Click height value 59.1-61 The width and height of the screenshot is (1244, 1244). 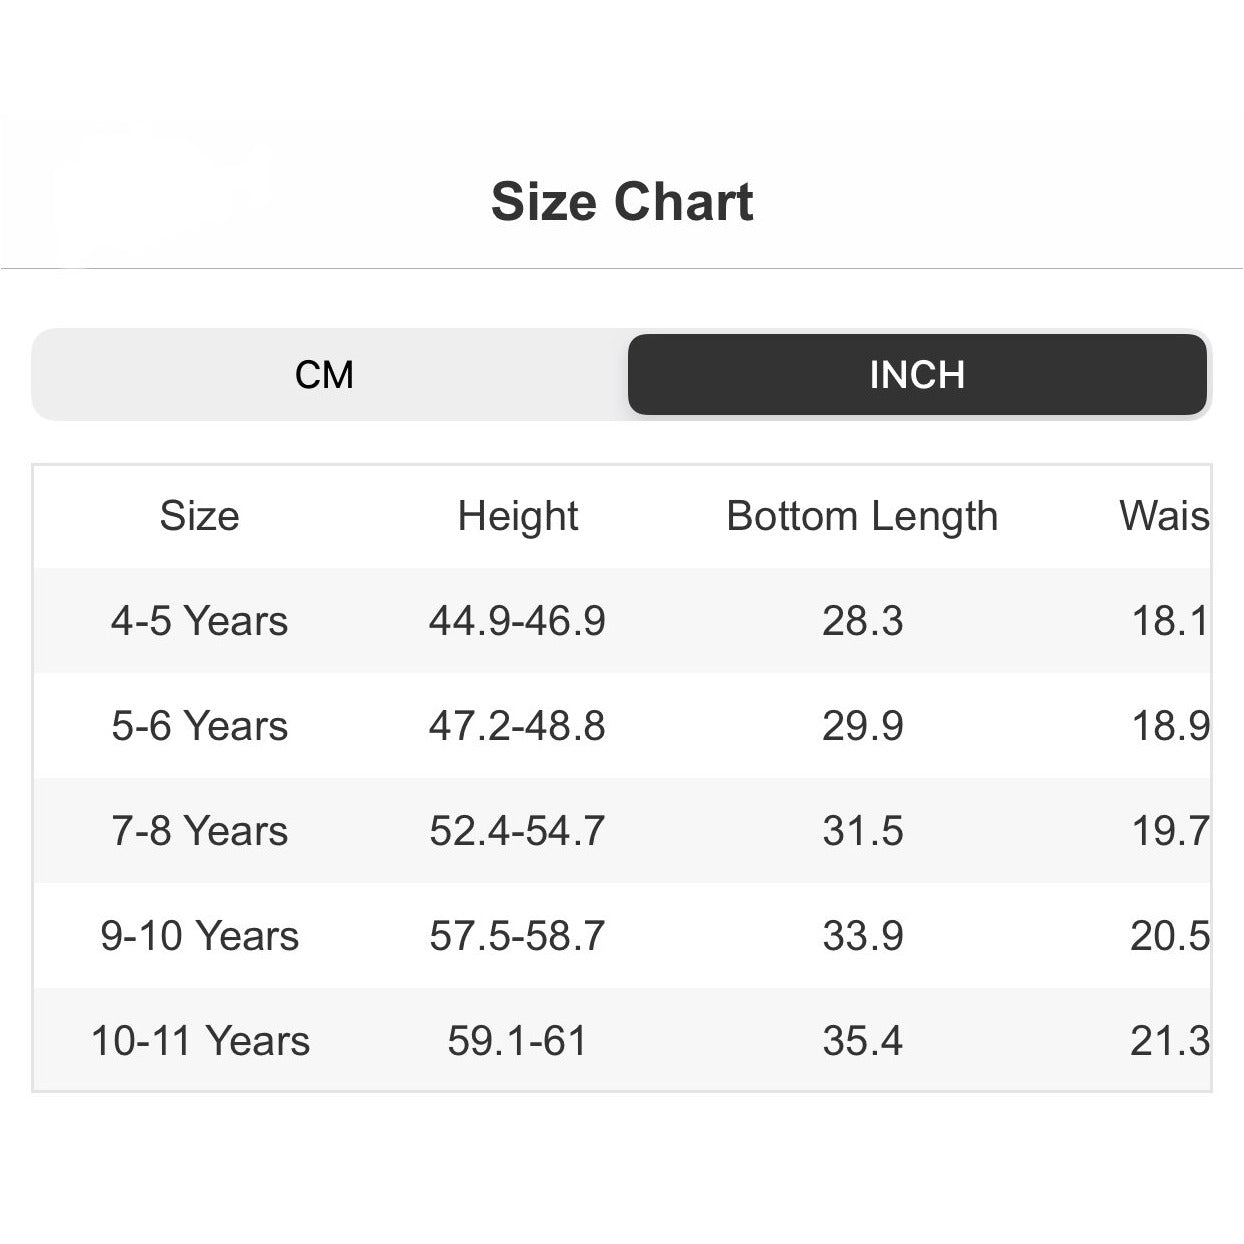[517, 1041]
